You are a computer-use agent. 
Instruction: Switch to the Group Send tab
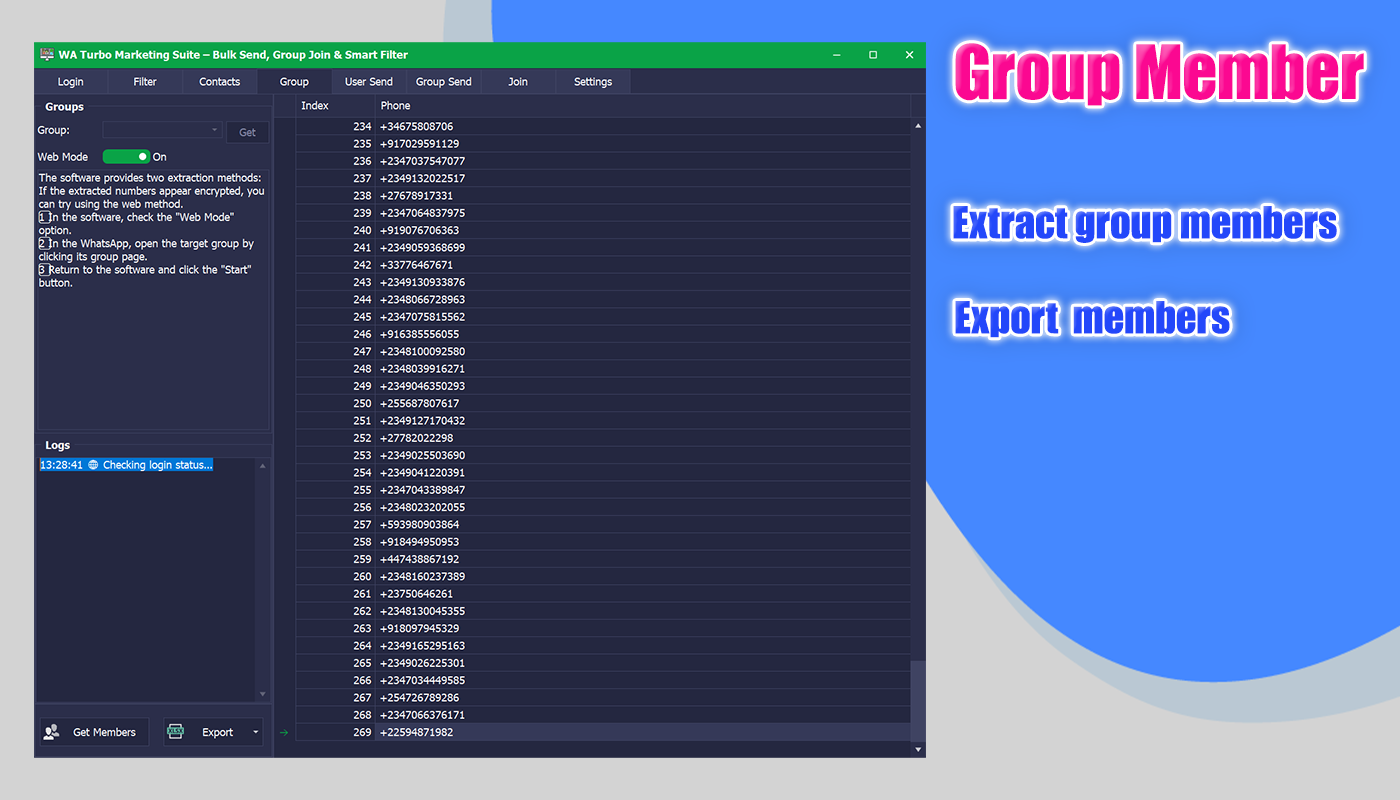444,82
